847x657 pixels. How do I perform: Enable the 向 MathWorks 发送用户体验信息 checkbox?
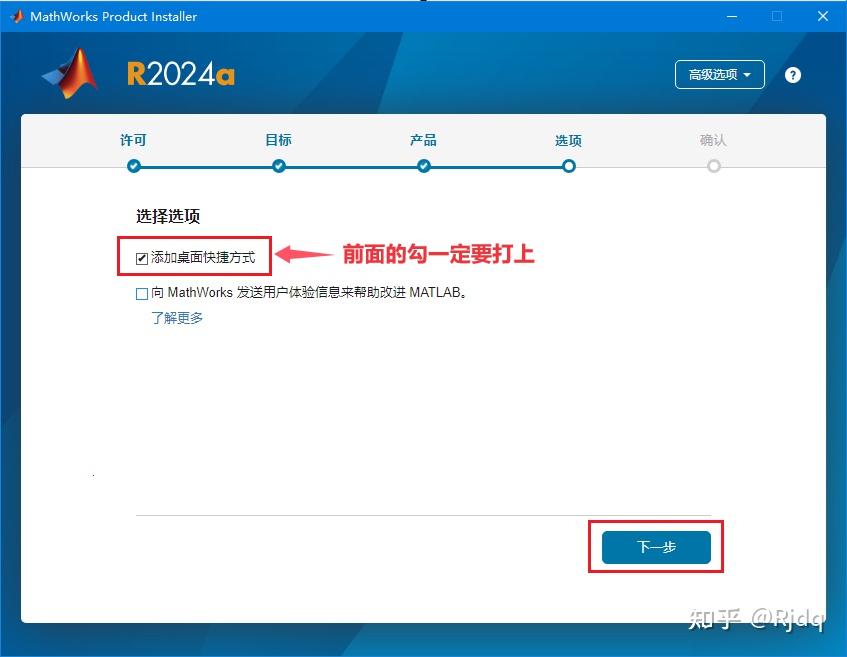pos(140,293)
